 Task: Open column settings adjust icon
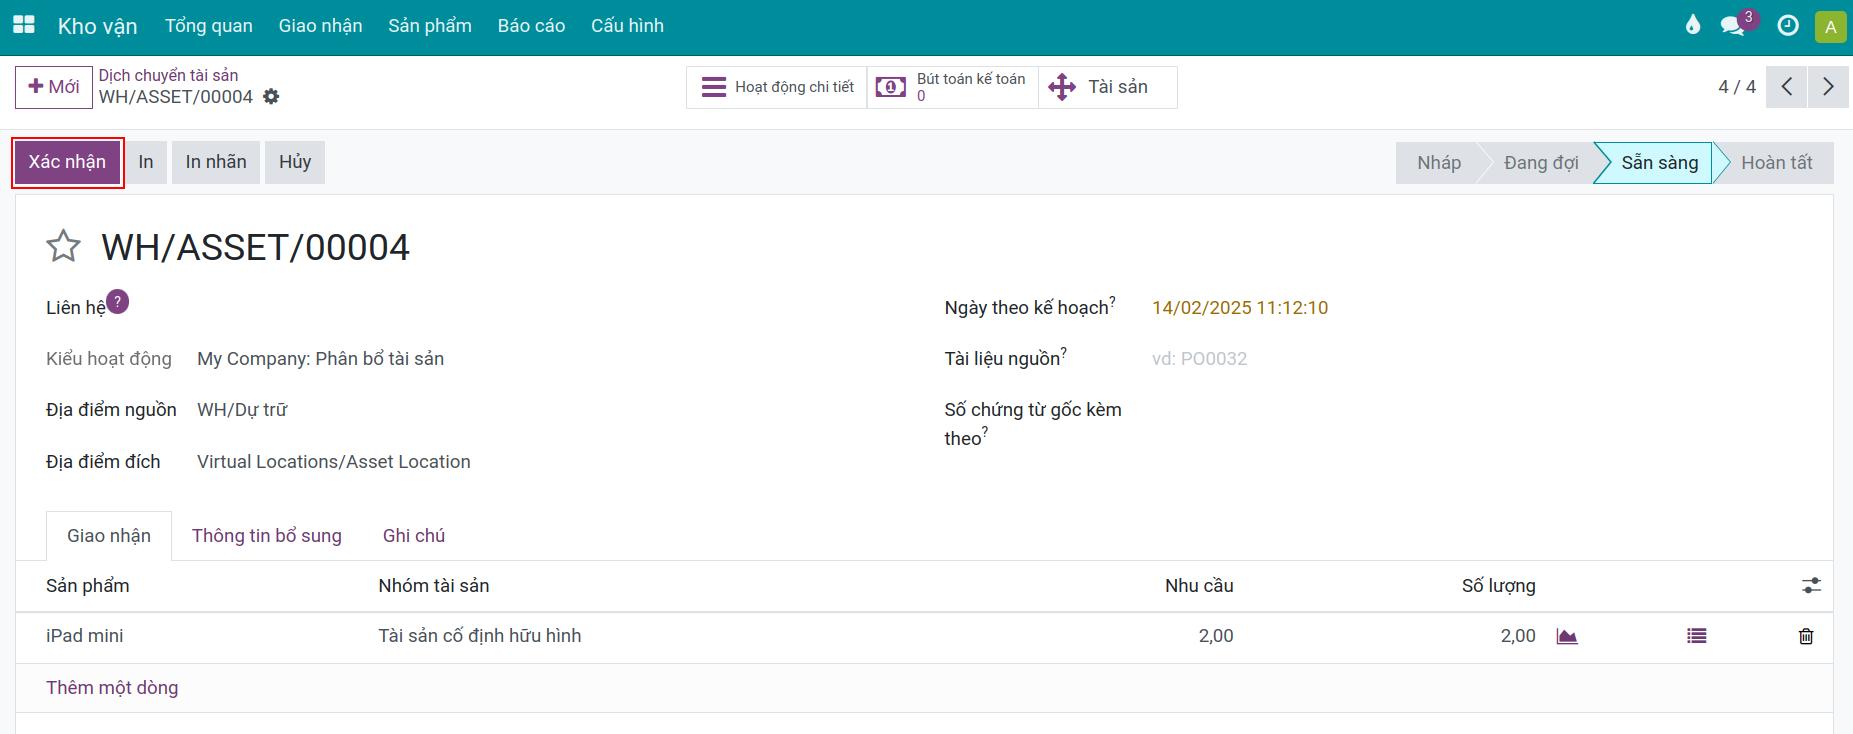[1811, 586]
